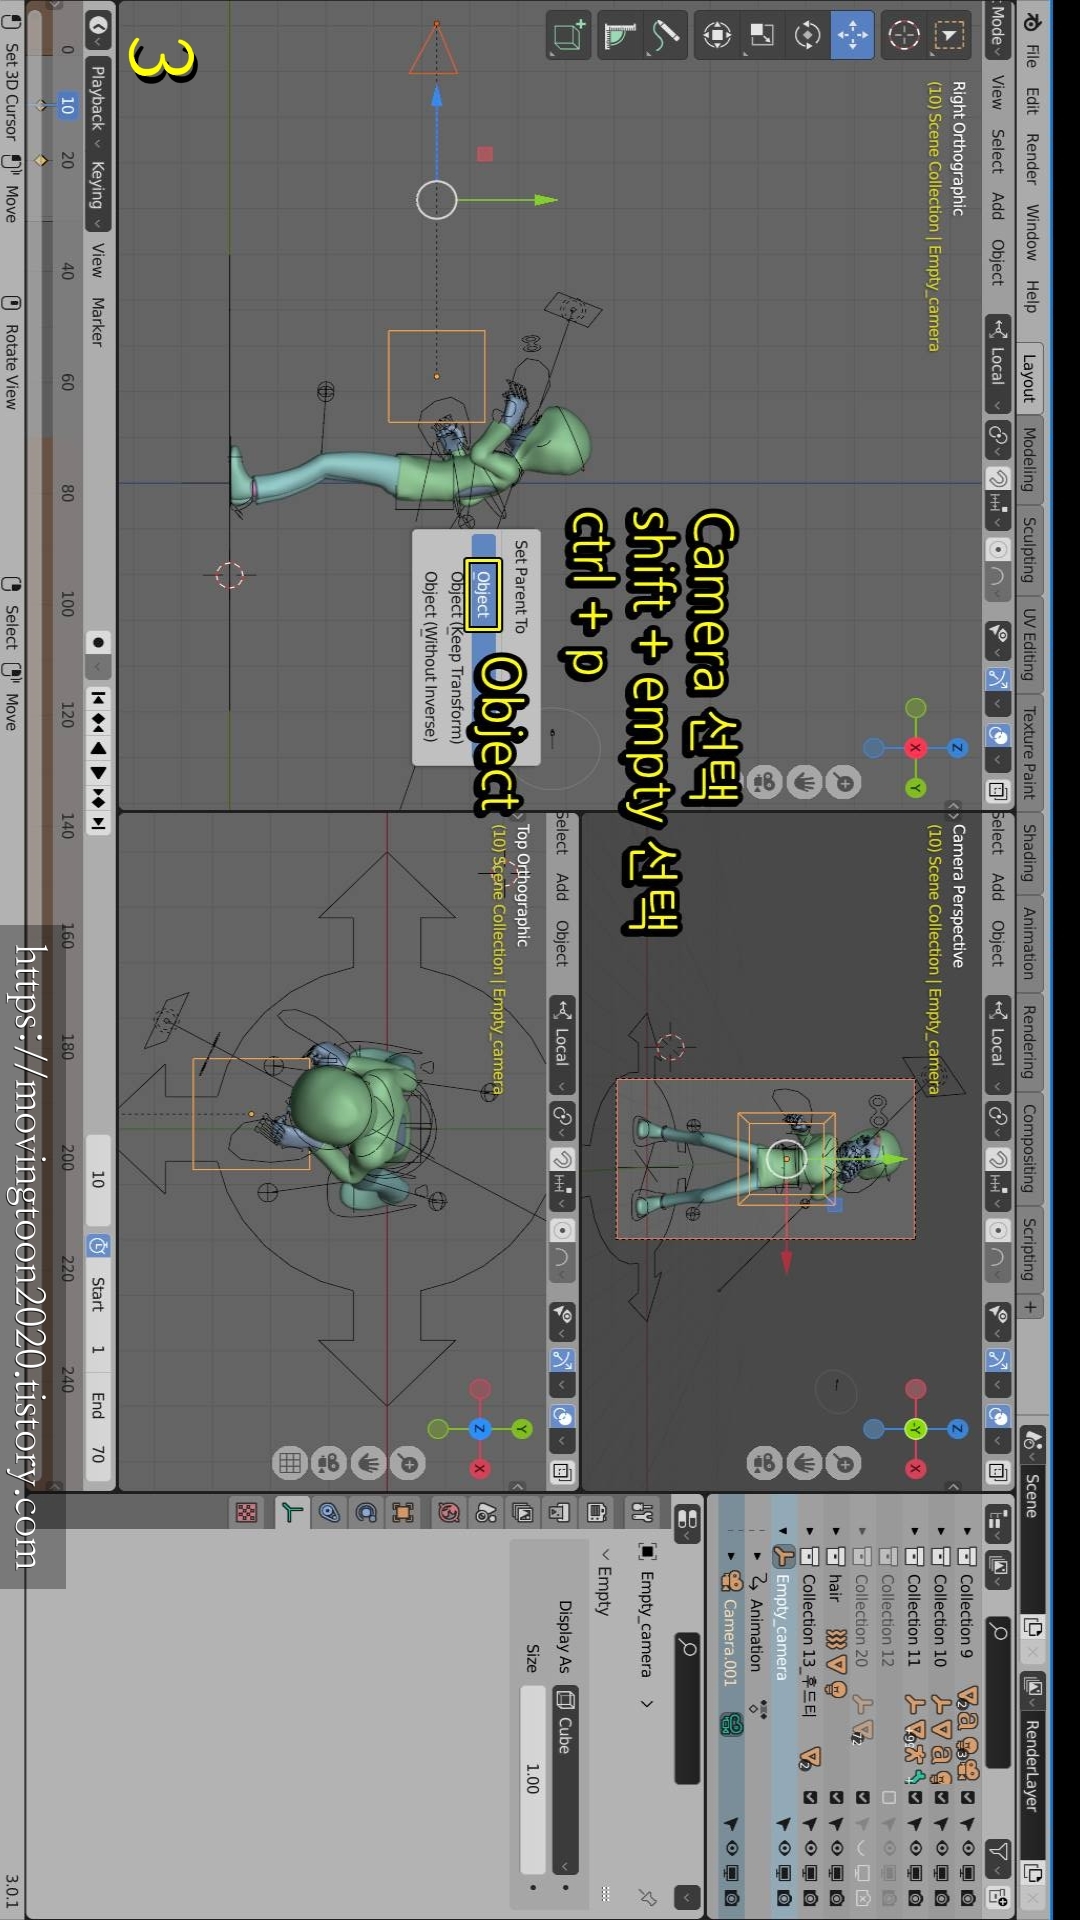Viewport: 1080px width, 1920px height.
Task: Open Marker menu in timeline
Action: click(x=98, y=321)
